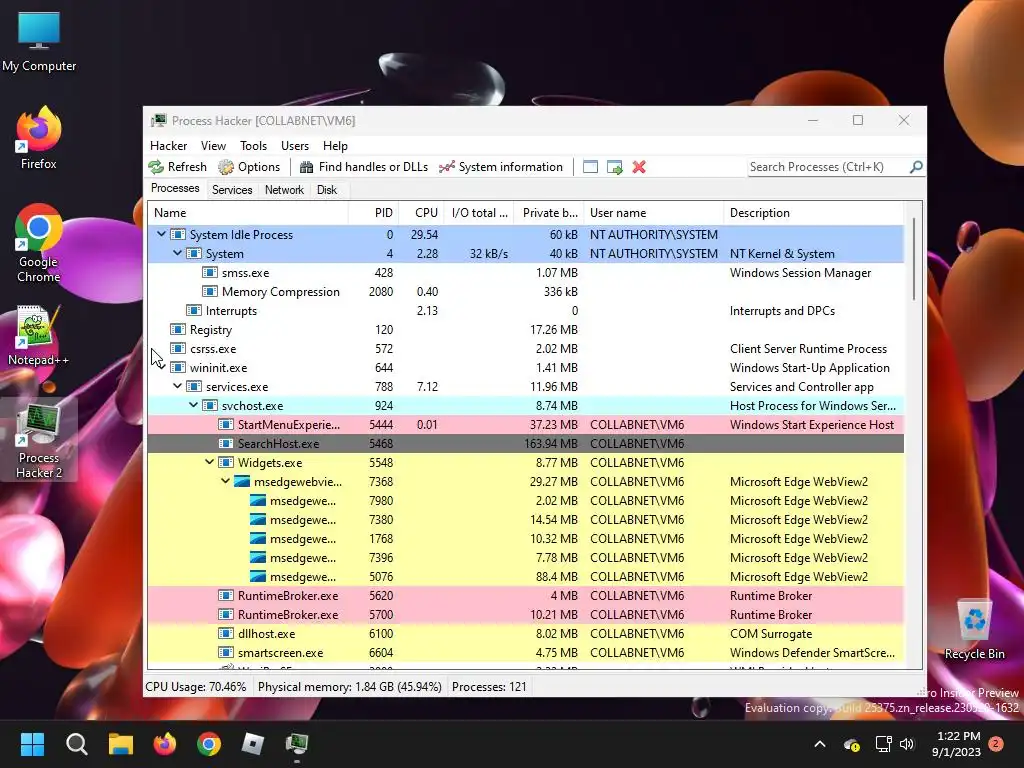
Task: Click the CPU Usage status bar entry
Action: [x=196, y=687]
